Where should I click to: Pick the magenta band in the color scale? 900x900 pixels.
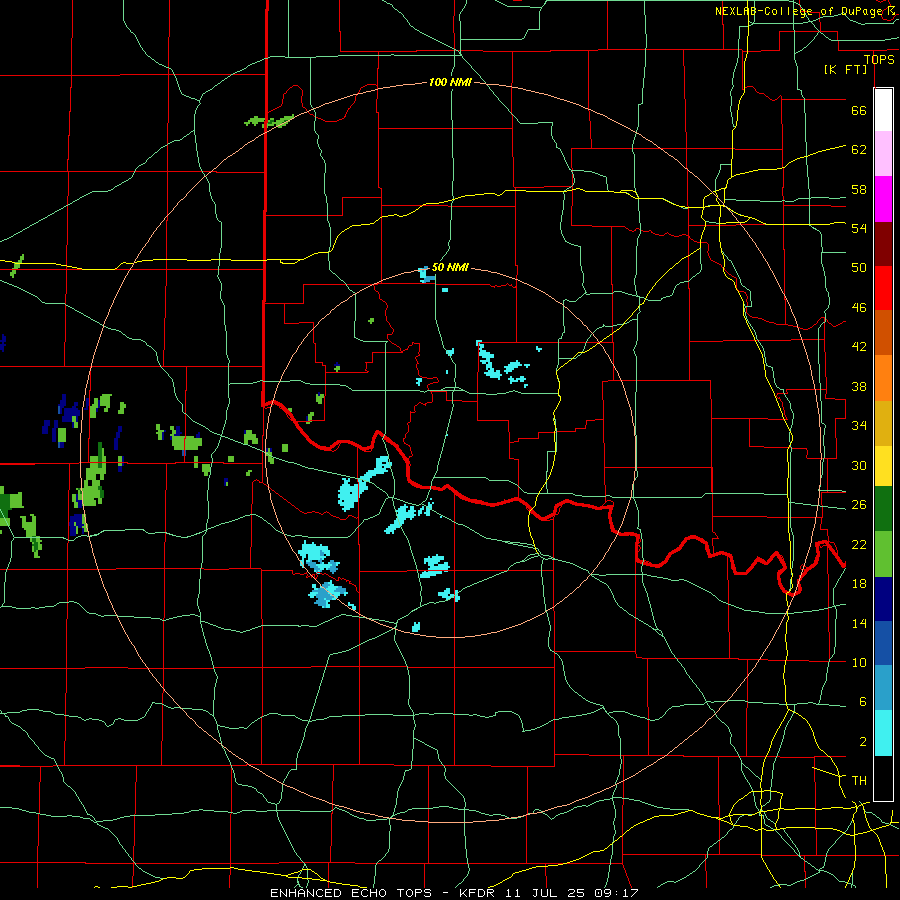click(x=883, y=199)
